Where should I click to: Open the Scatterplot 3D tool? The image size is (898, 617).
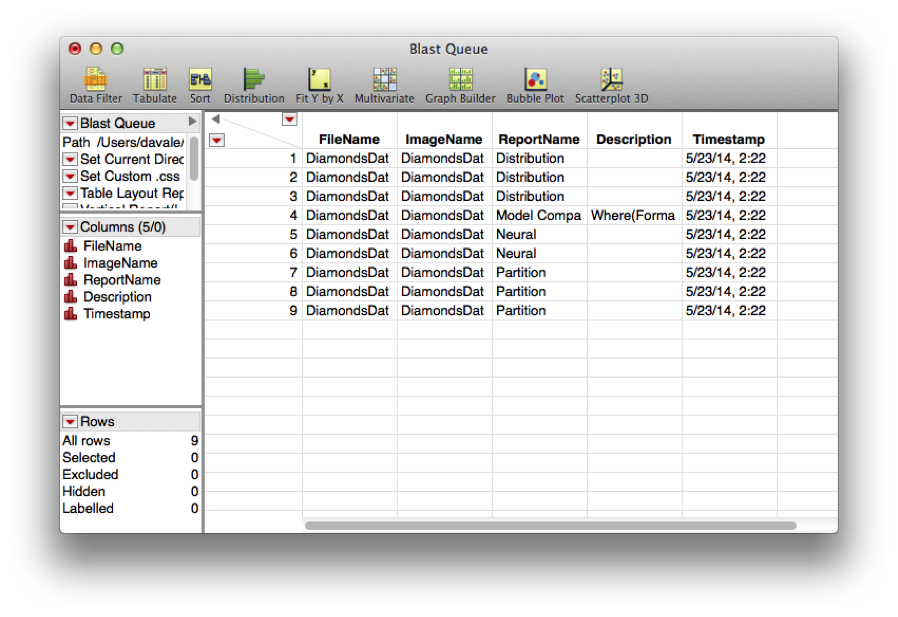point(610,84)
